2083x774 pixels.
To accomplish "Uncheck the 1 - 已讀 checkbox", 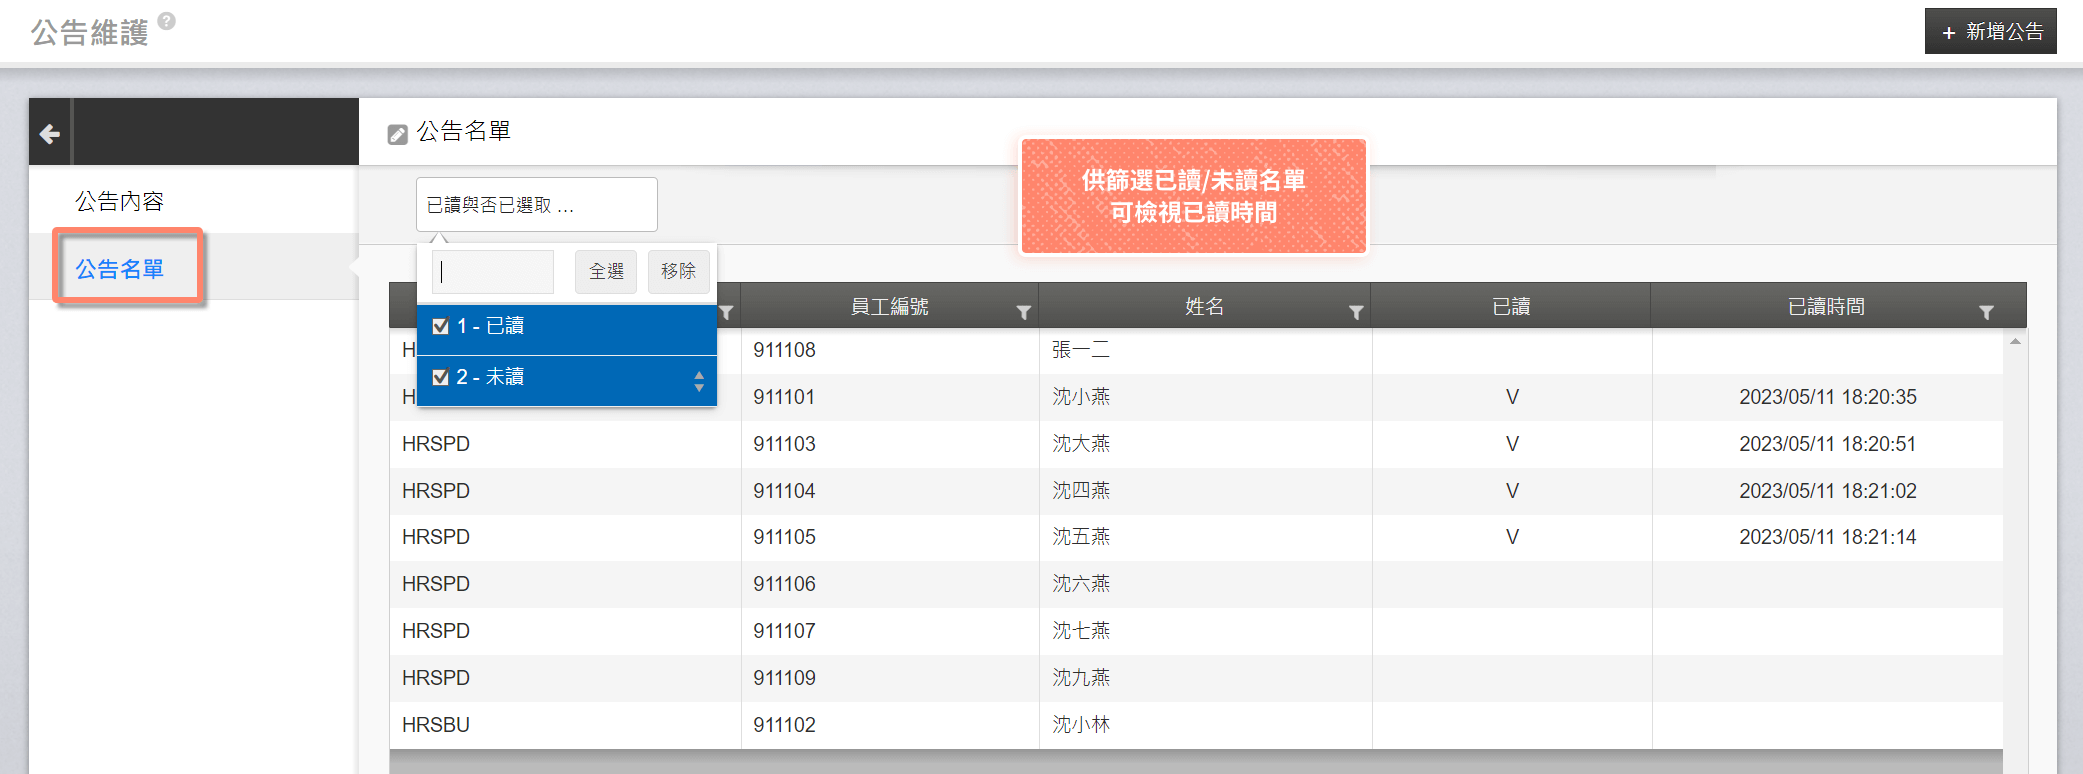I will pyautogui.click(x=440, y=326).
